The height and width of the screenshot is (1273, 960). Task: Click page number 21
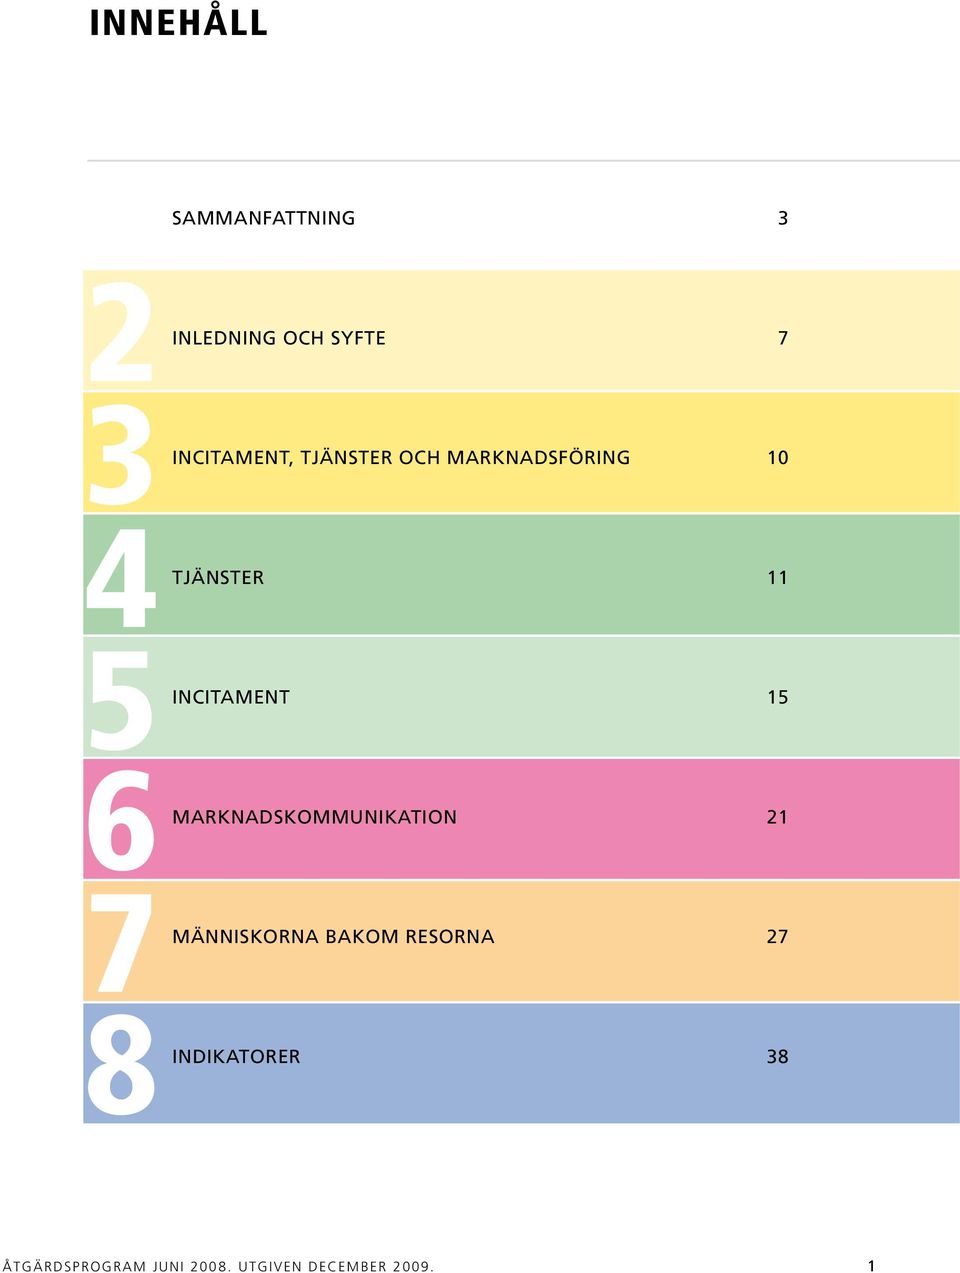(x=778, y=817)
